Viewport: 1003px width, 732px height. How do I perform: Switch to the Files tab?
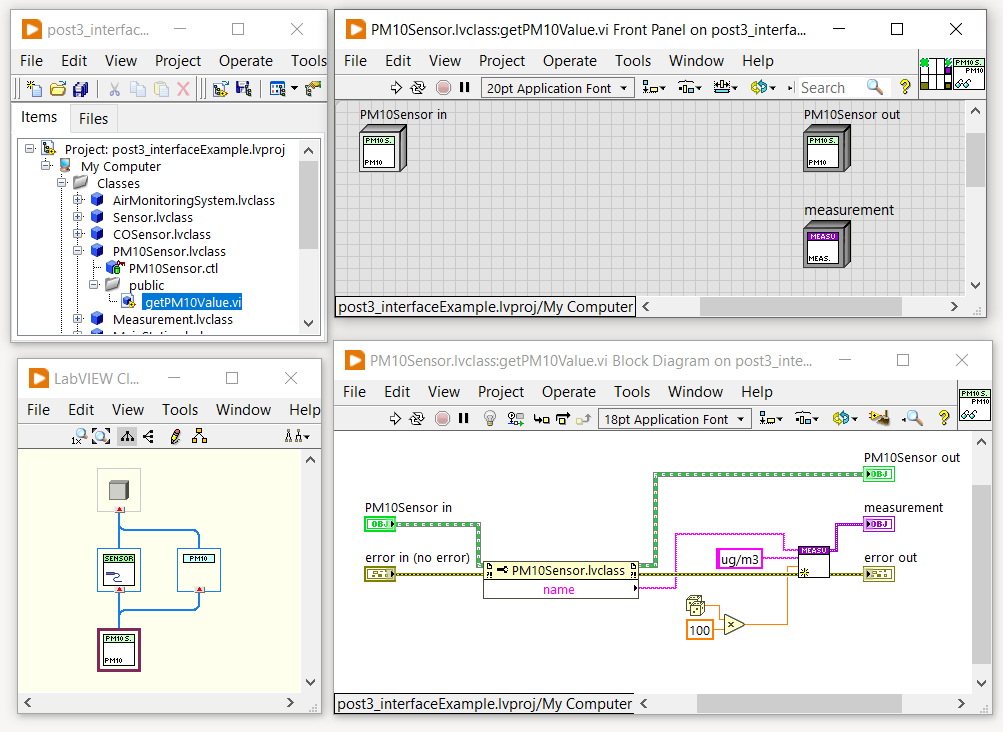[93, 119]
